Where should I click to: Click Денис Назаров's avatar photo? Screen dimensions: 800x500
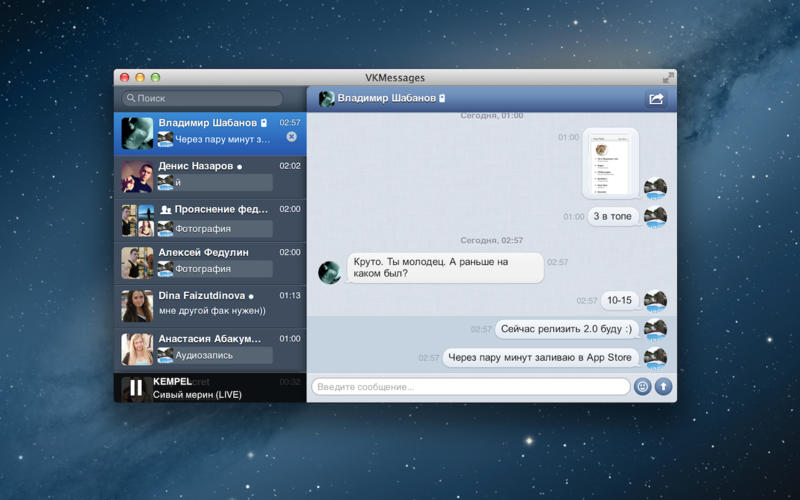[x=137, y=177]
